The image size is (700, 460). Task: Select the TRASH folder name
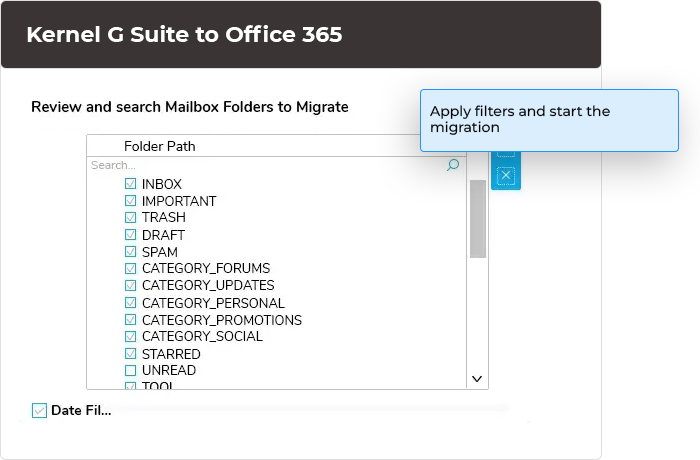tap(163, 217)
